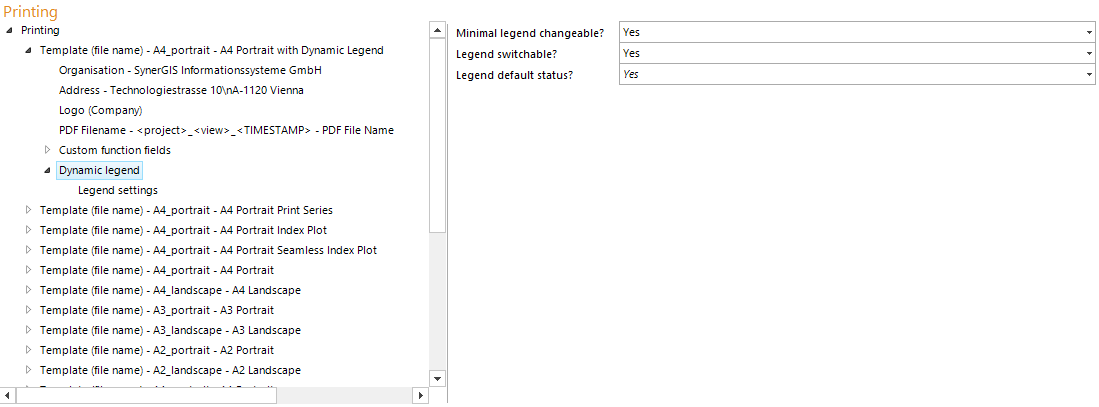Viewport: 1099px width, 407px height.
Task: Expand the Custom function fields node
Action: (47, 150)
